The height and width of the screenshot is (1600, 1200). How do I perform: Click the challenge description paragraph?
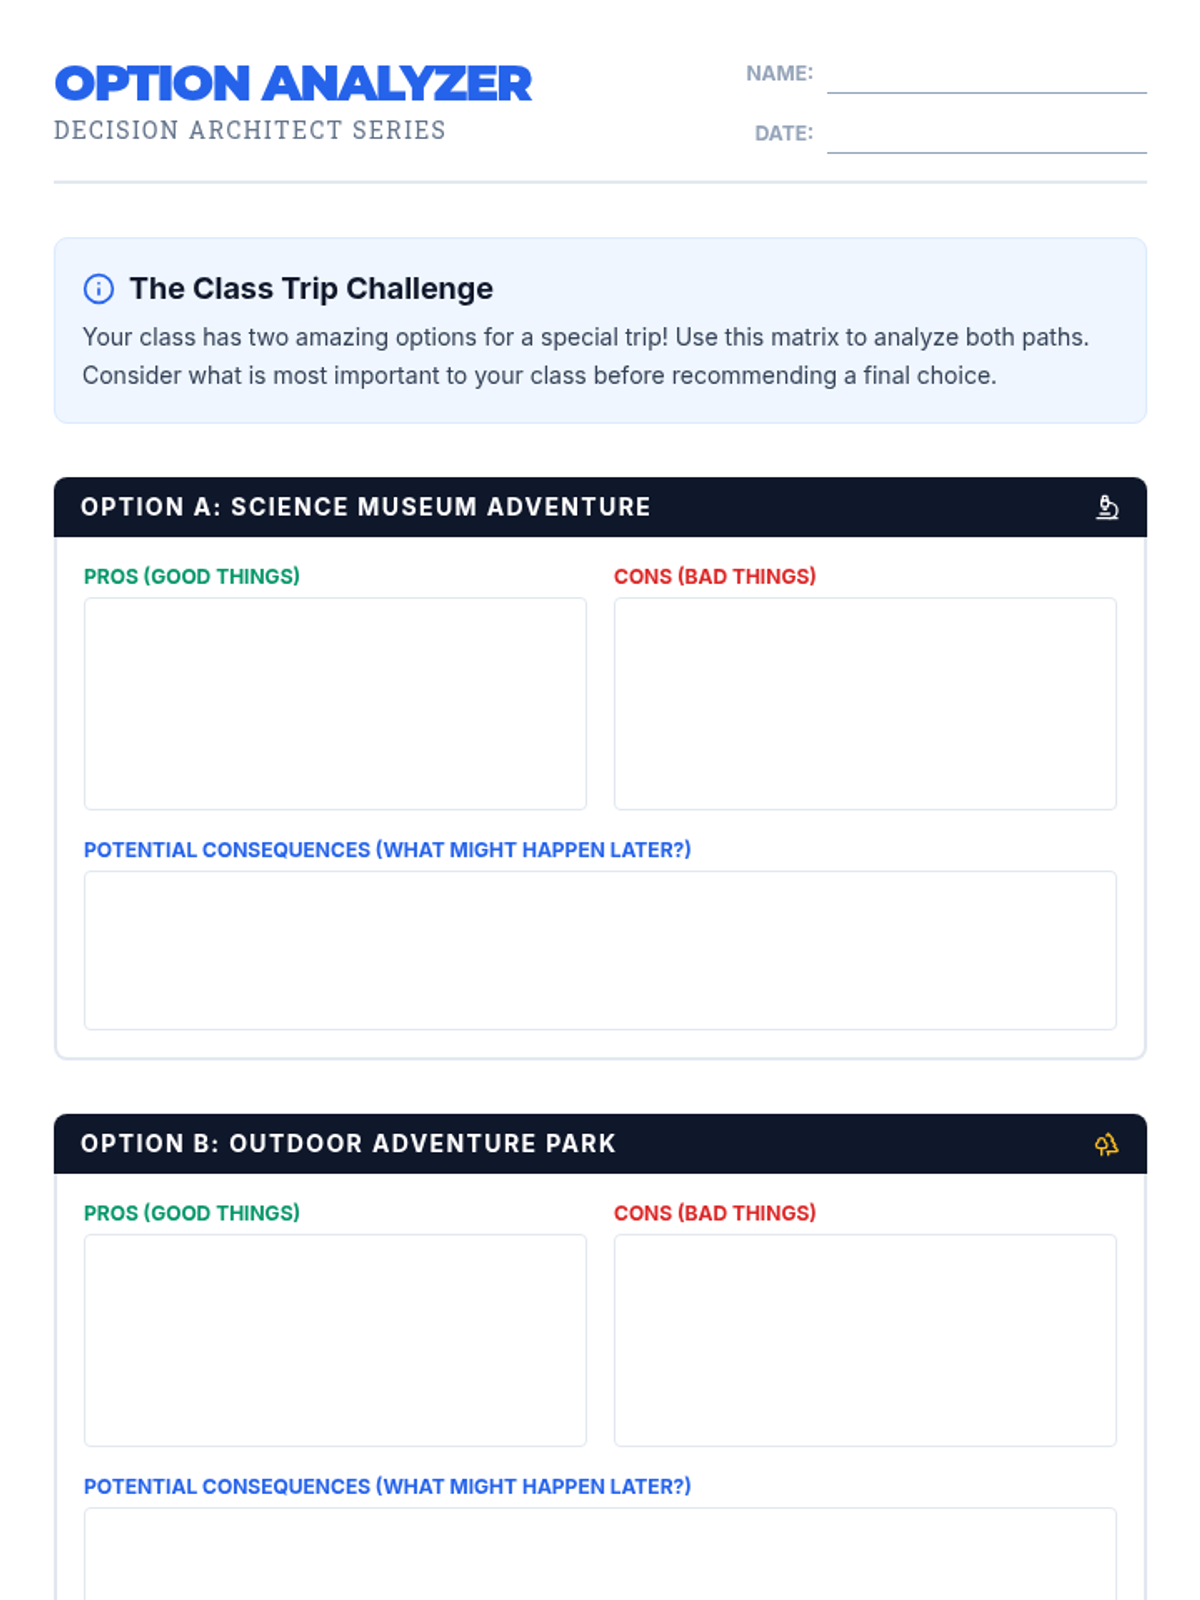[586, 356]
